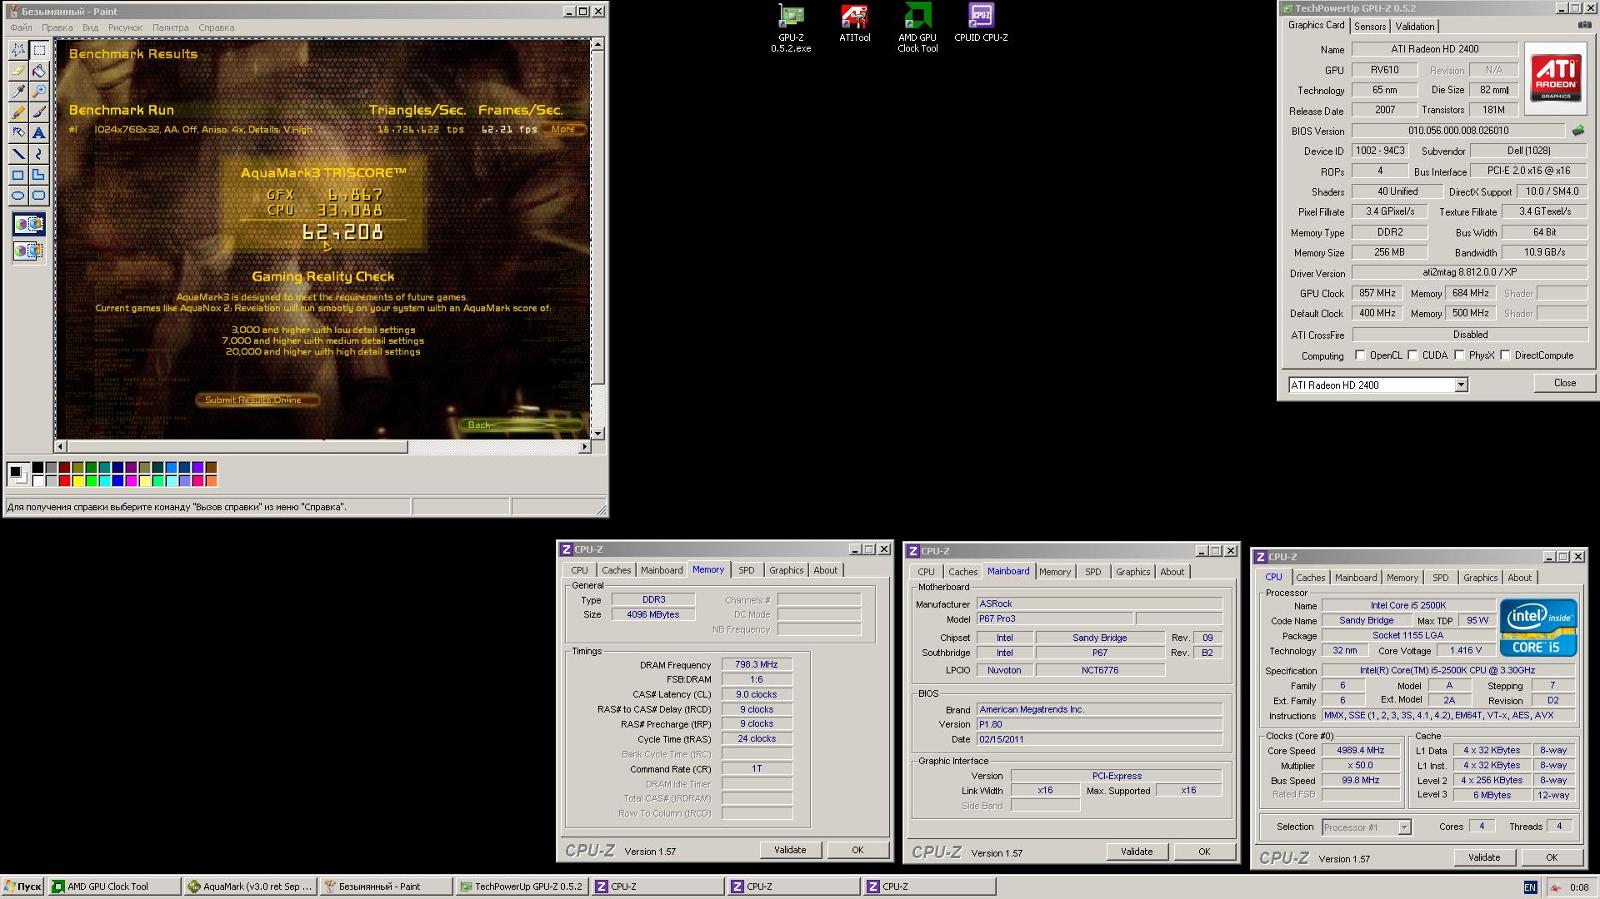Select the Text tool in Paint

tap(39, 133)
